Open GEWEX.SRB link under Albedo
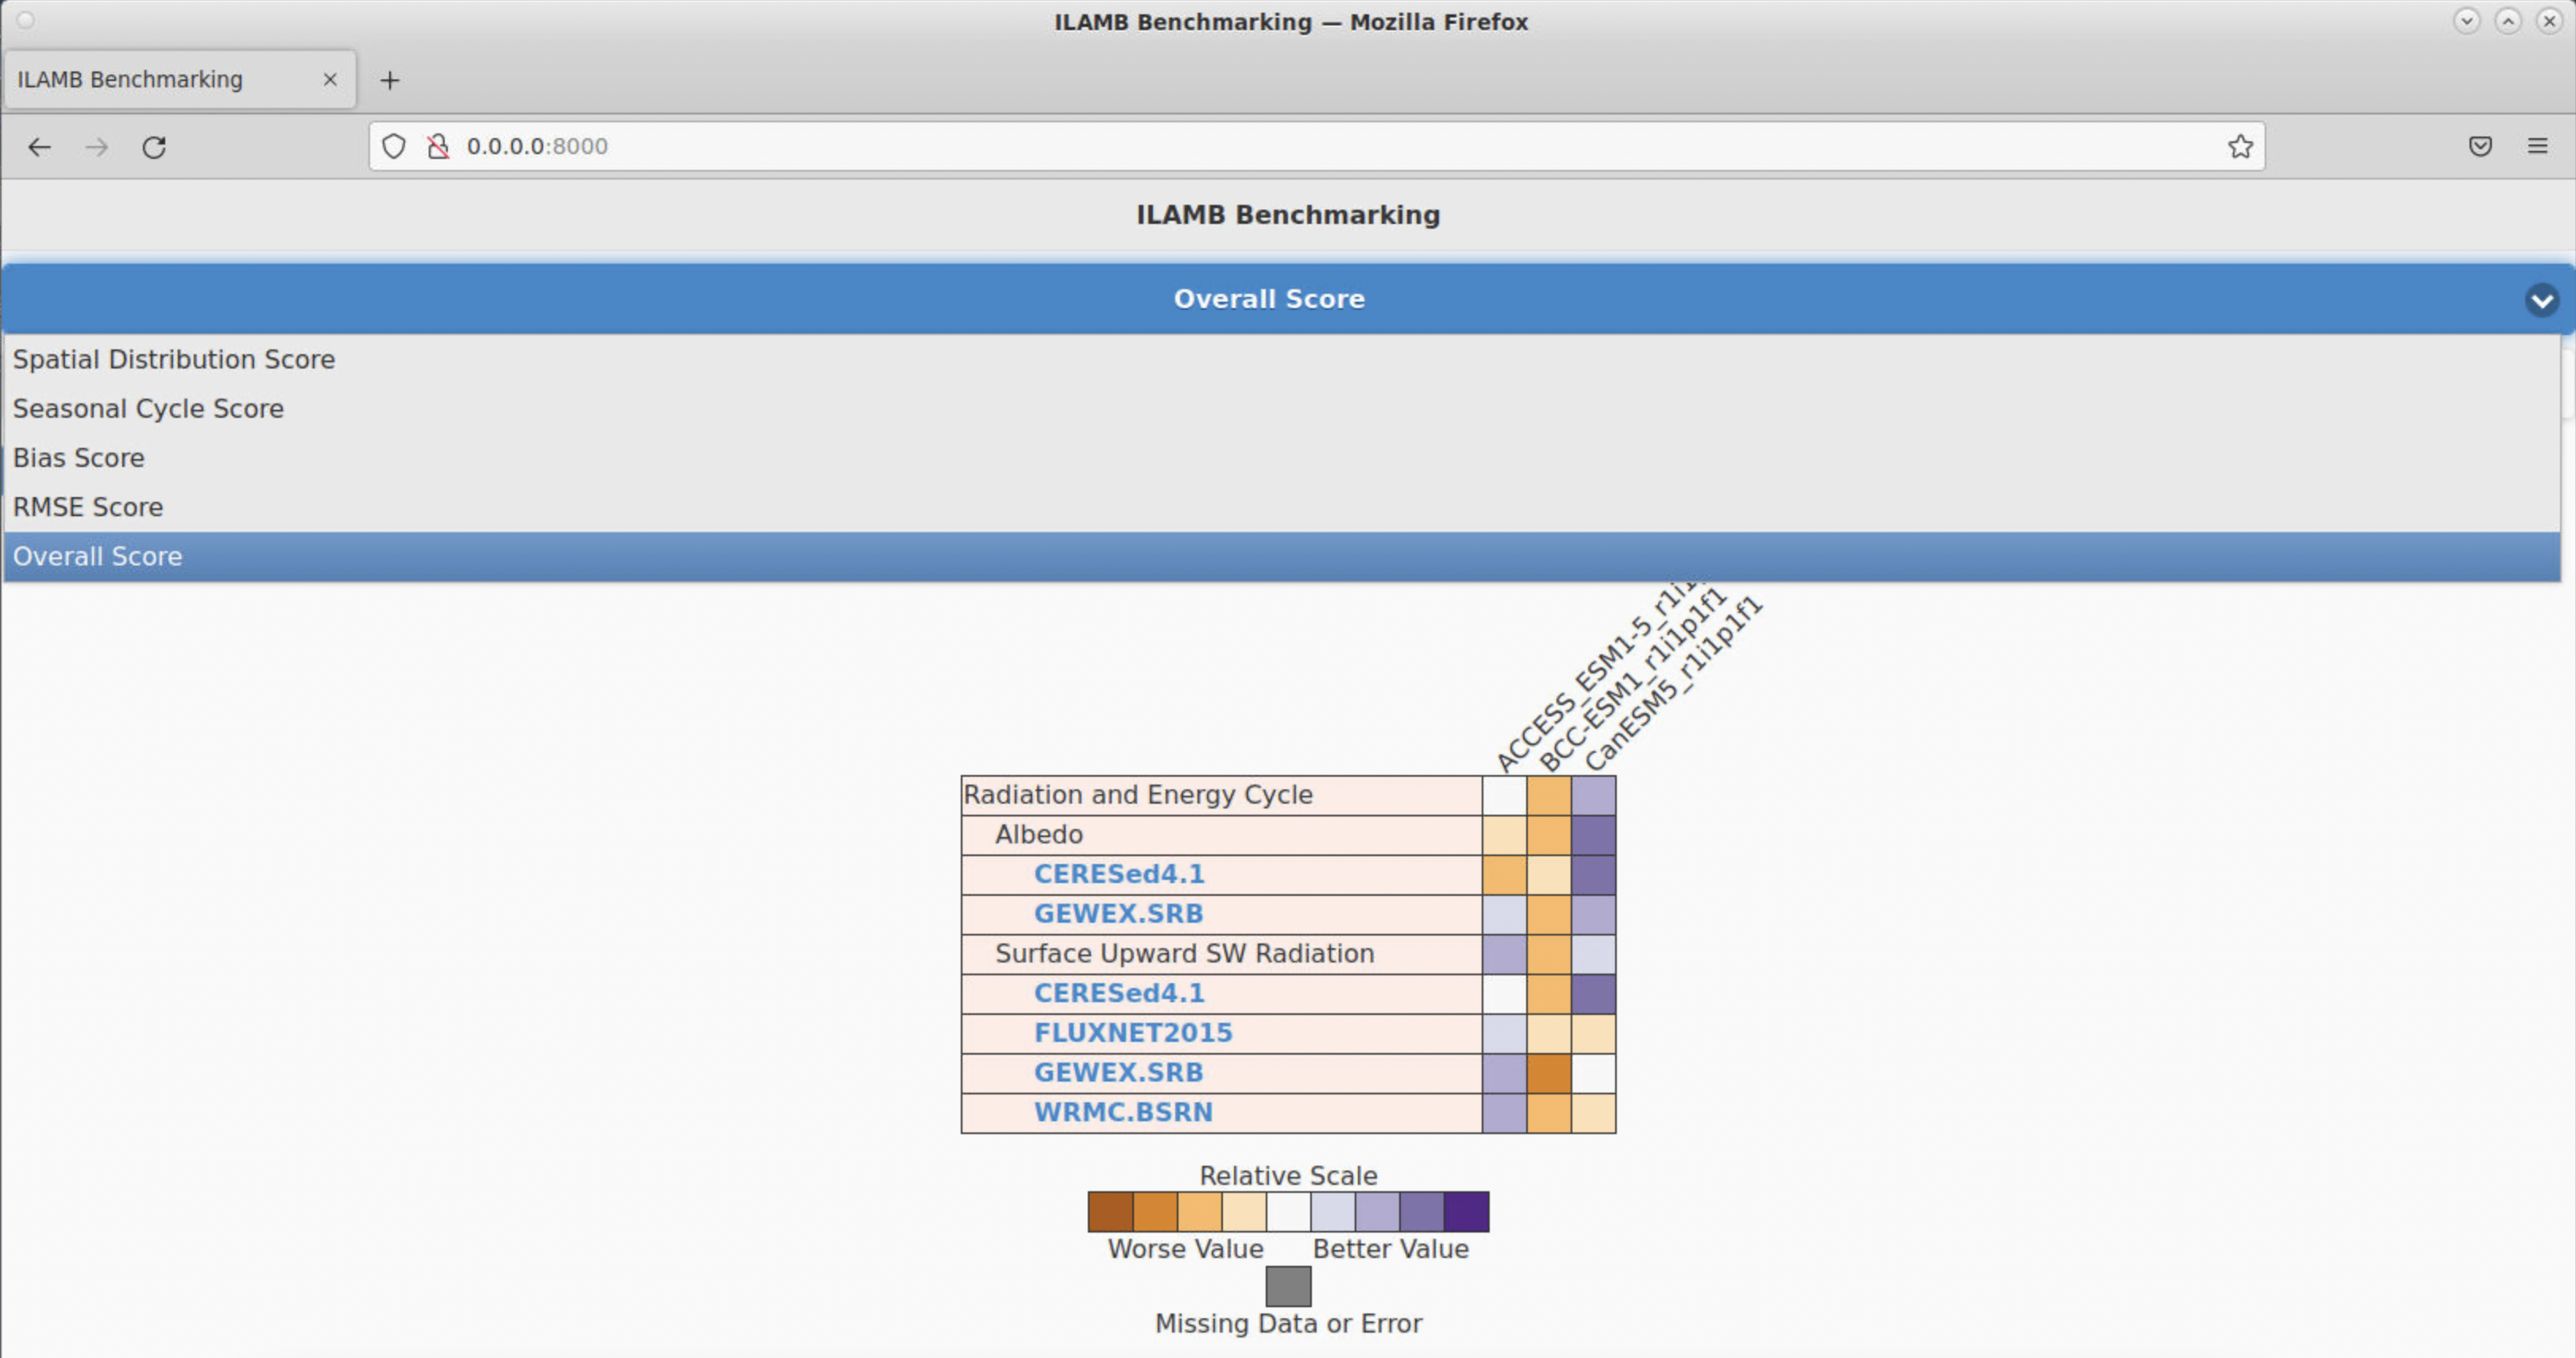This screenshot has height=1358, width=2576. coord(1118,914)
